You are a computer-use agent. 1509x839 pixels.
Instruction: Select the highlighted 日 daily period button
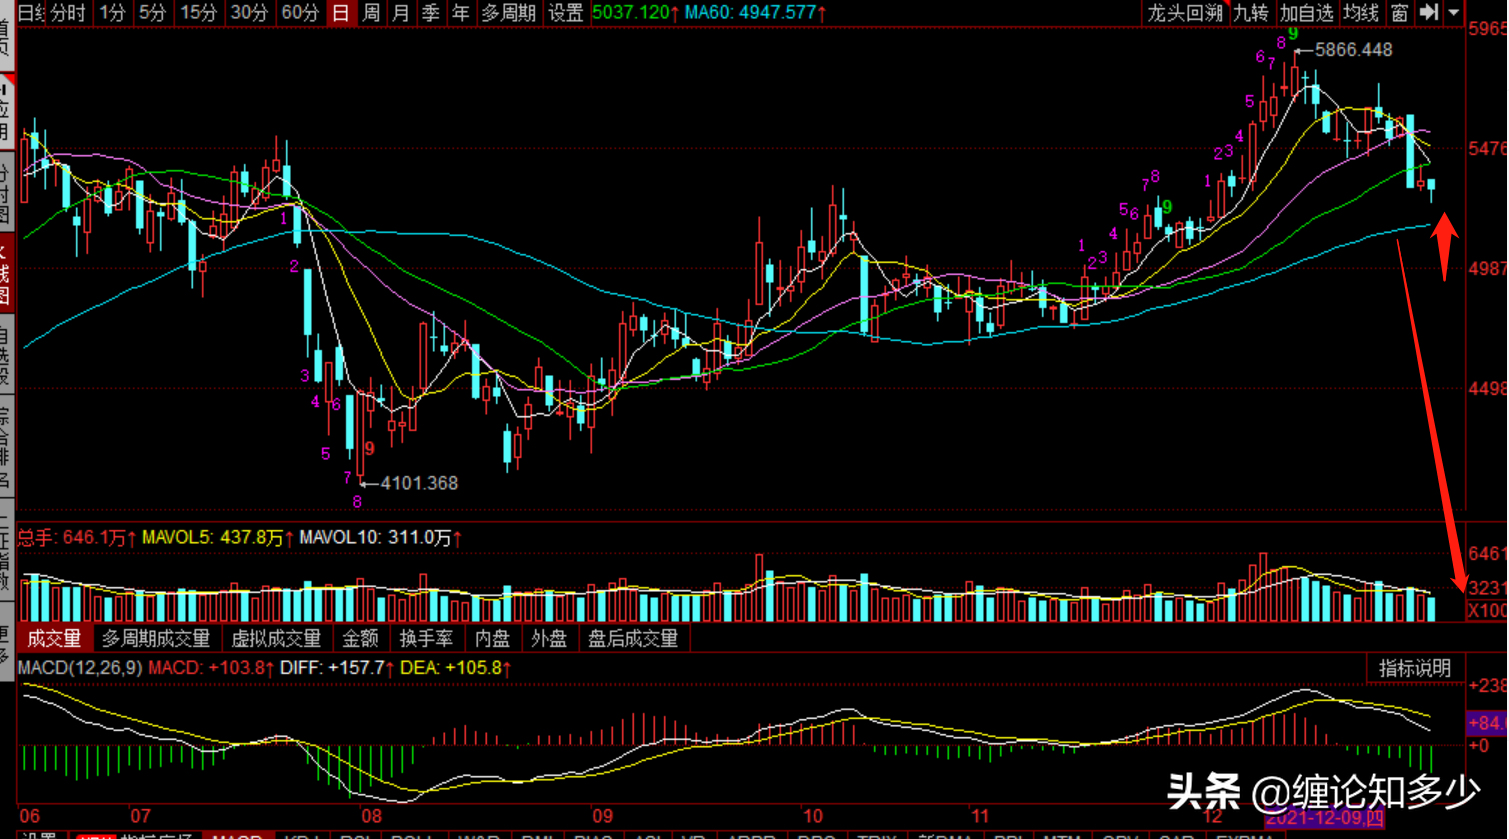[341, 13]
